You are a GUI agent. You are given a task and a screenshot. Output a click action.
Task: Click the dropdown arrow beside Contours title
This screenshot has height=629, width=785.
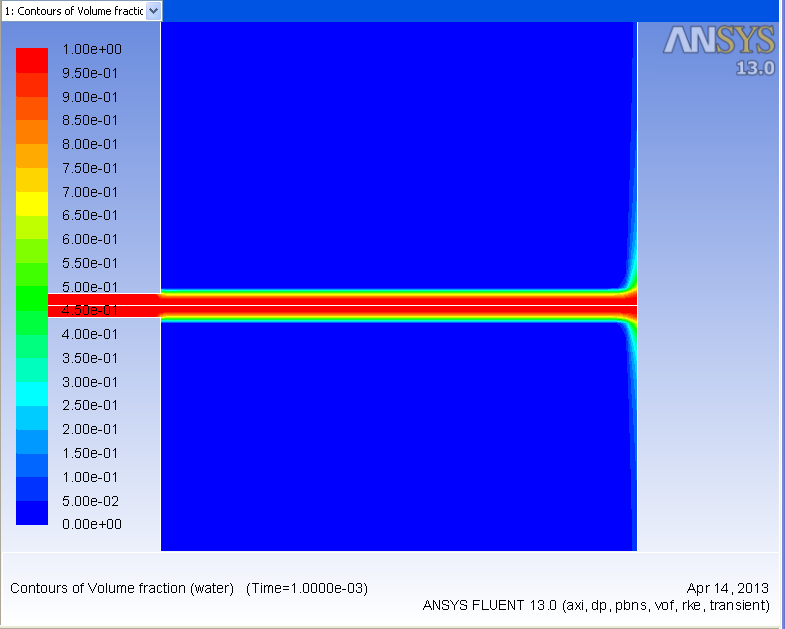[x=153, y=10]
